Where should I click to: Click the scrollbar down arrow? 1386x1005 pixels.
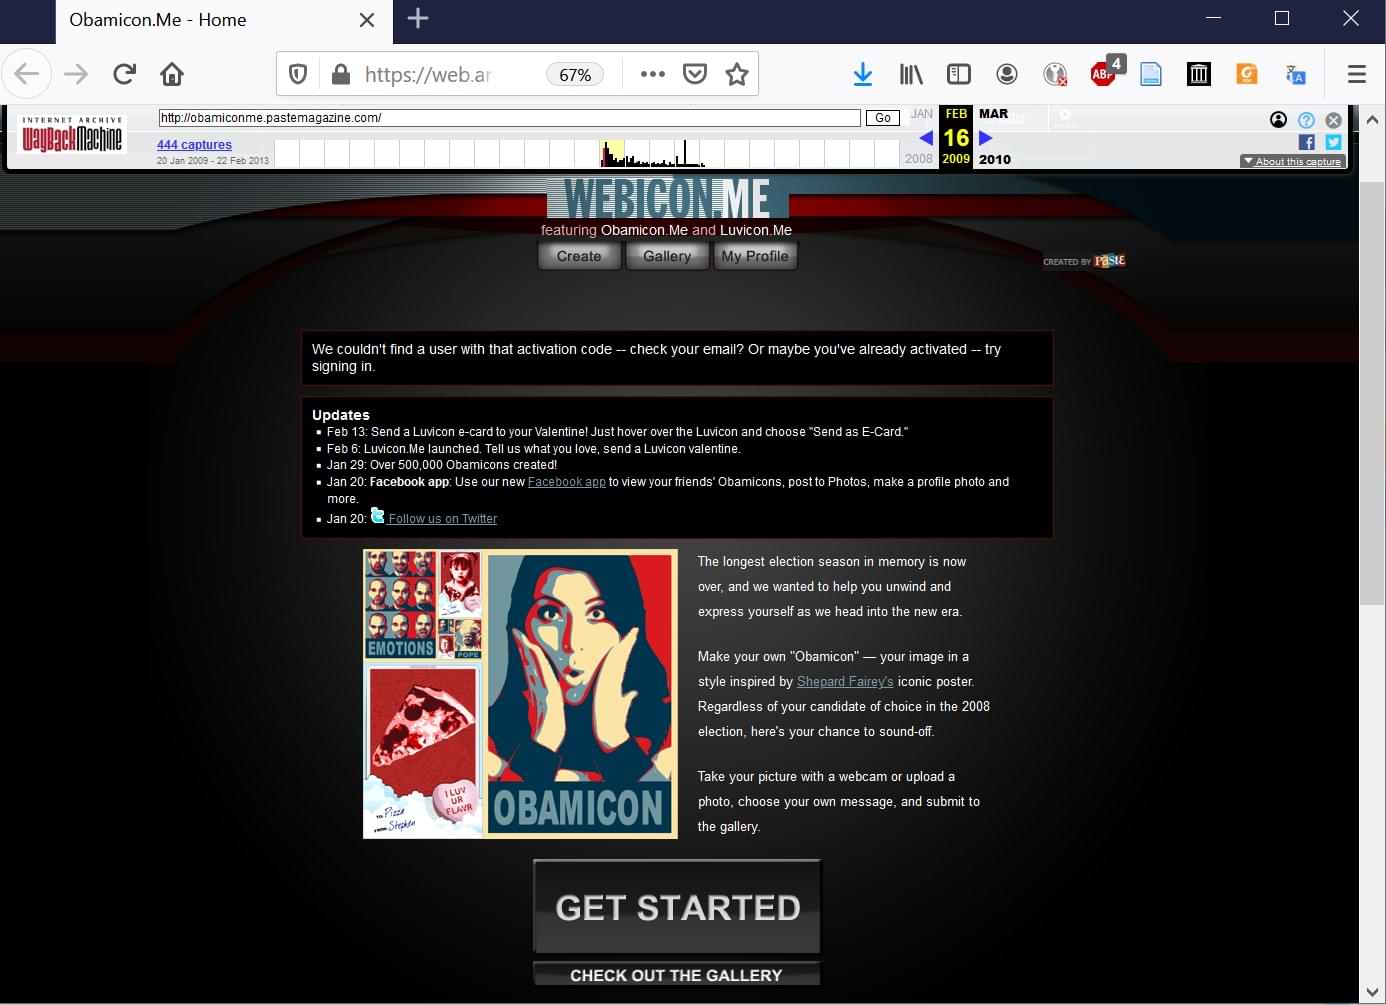1372,992
